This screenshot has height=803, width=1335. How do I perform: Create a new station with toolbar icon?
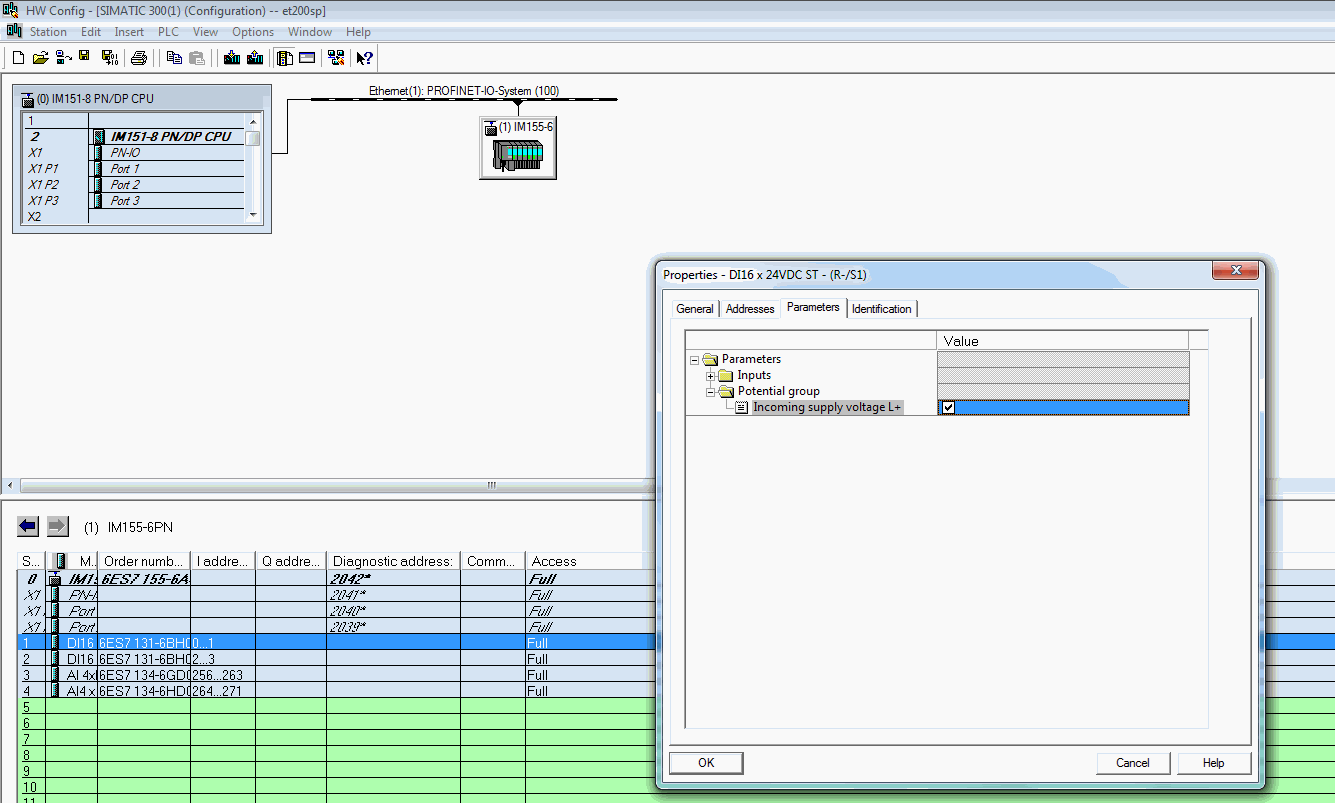point(18,58)
